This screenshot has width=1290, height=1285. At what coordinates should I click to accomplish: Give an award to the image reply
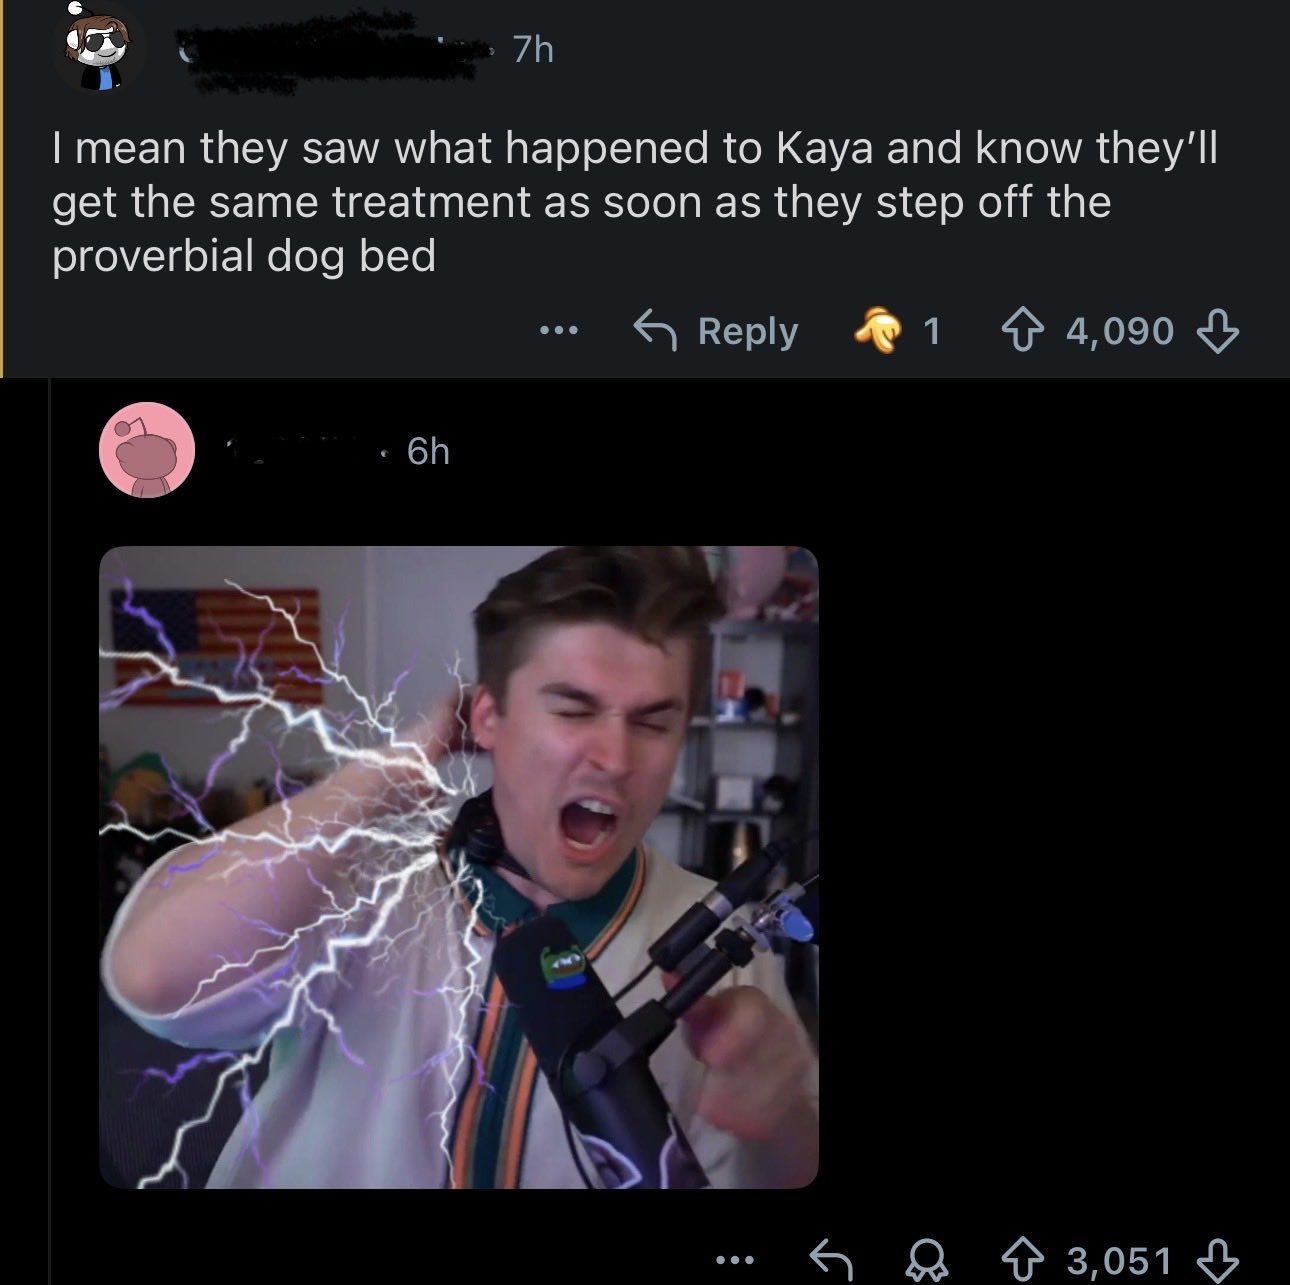[927, 1260]
